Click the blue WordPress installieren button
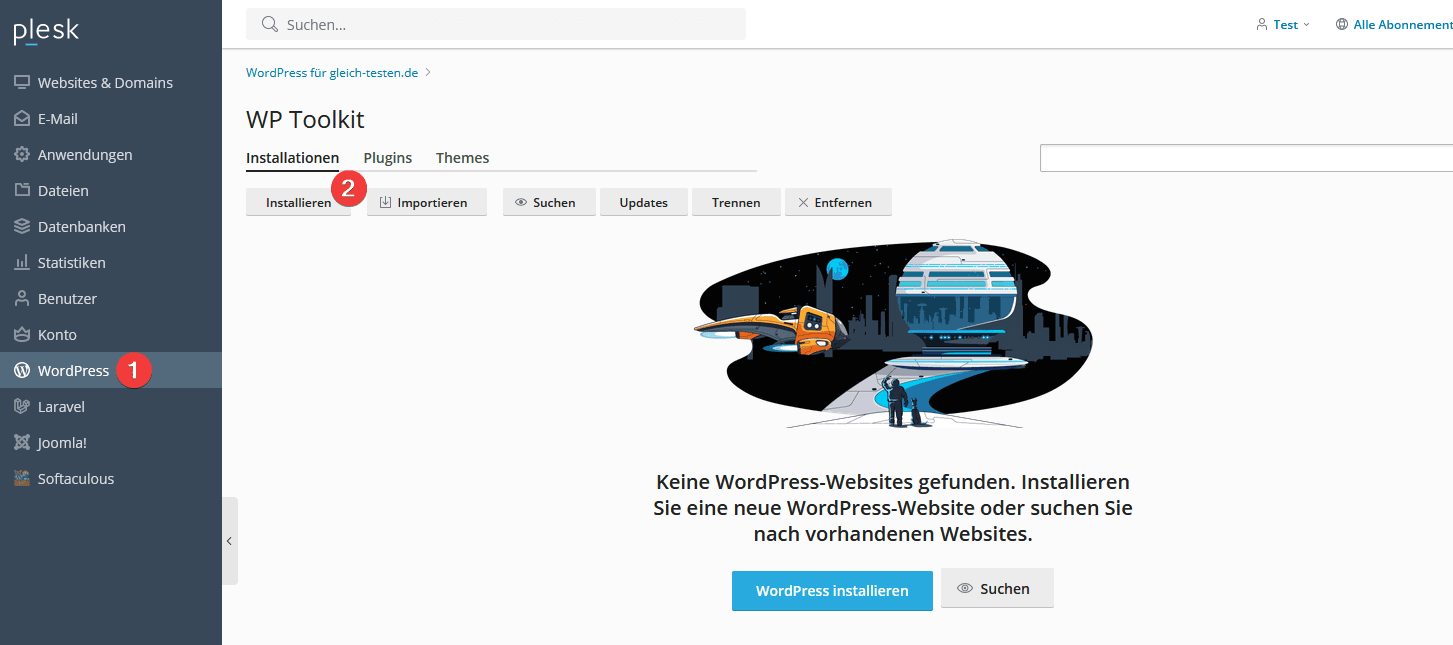Screen dimensions: 1453x645 coord(832,591)
